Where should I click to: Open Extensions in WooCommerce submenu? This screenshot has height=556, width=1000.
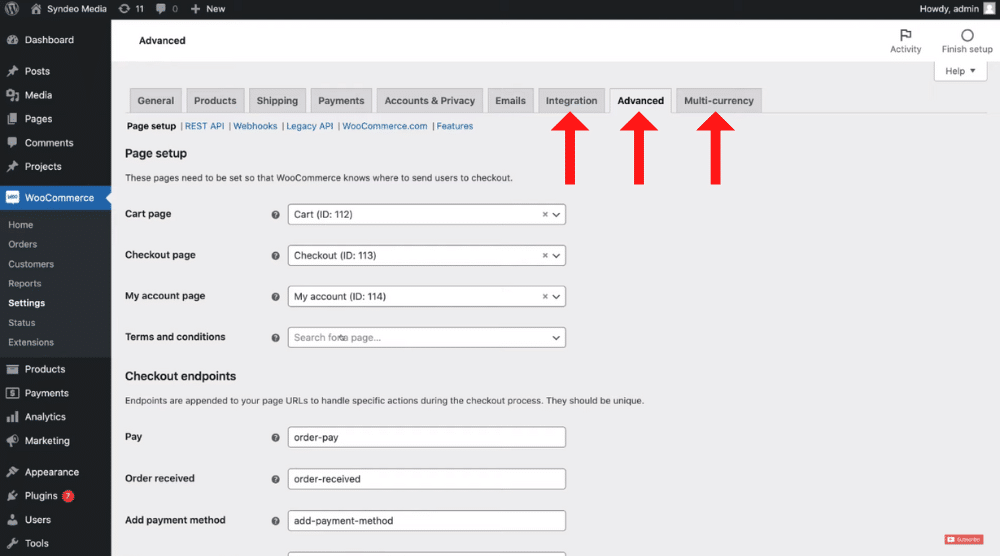(x=31, y=342)
